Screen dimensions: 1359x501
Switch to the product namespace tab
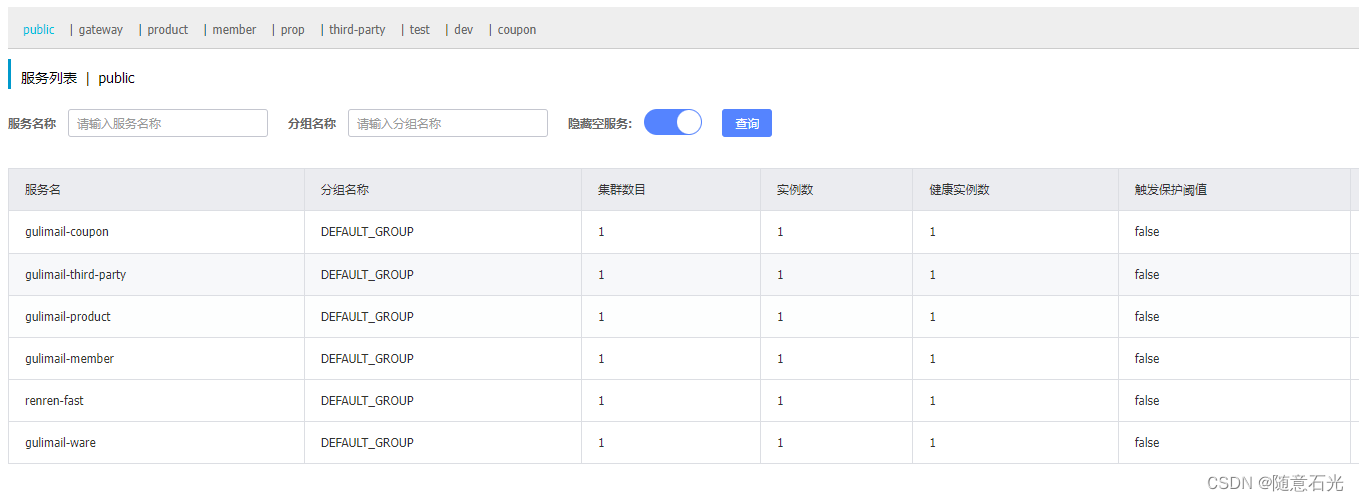coord(168,30)
